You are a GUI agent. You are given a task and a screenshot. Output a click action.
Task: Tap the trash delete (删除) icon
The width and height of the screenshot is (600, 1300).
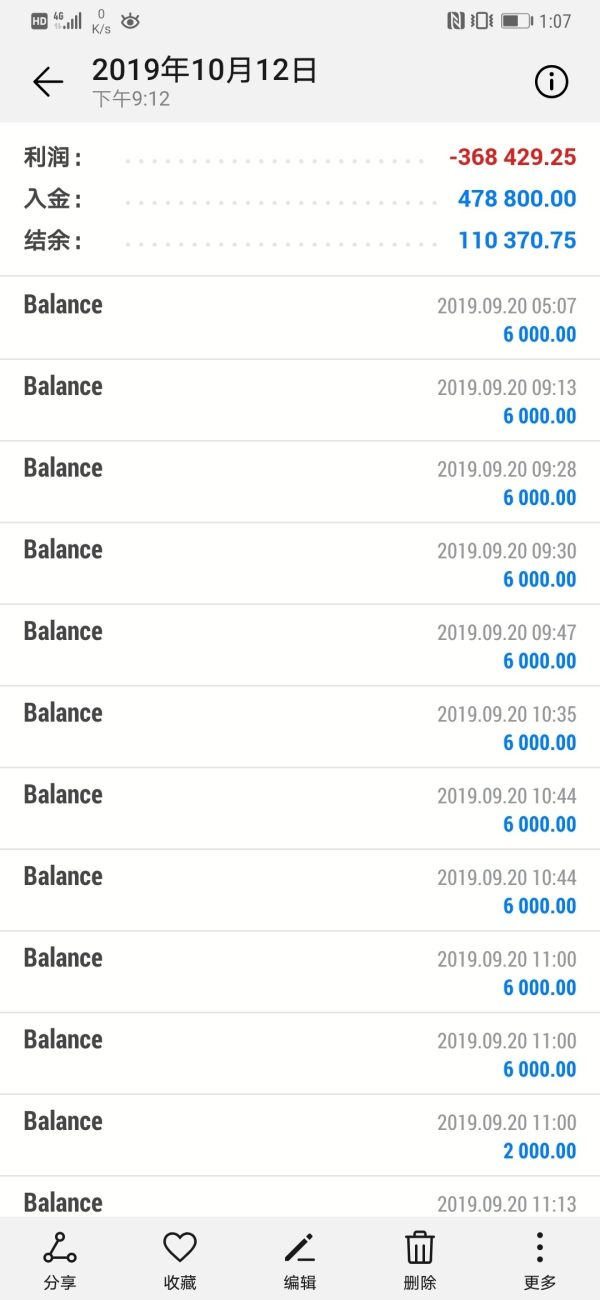420,1248
